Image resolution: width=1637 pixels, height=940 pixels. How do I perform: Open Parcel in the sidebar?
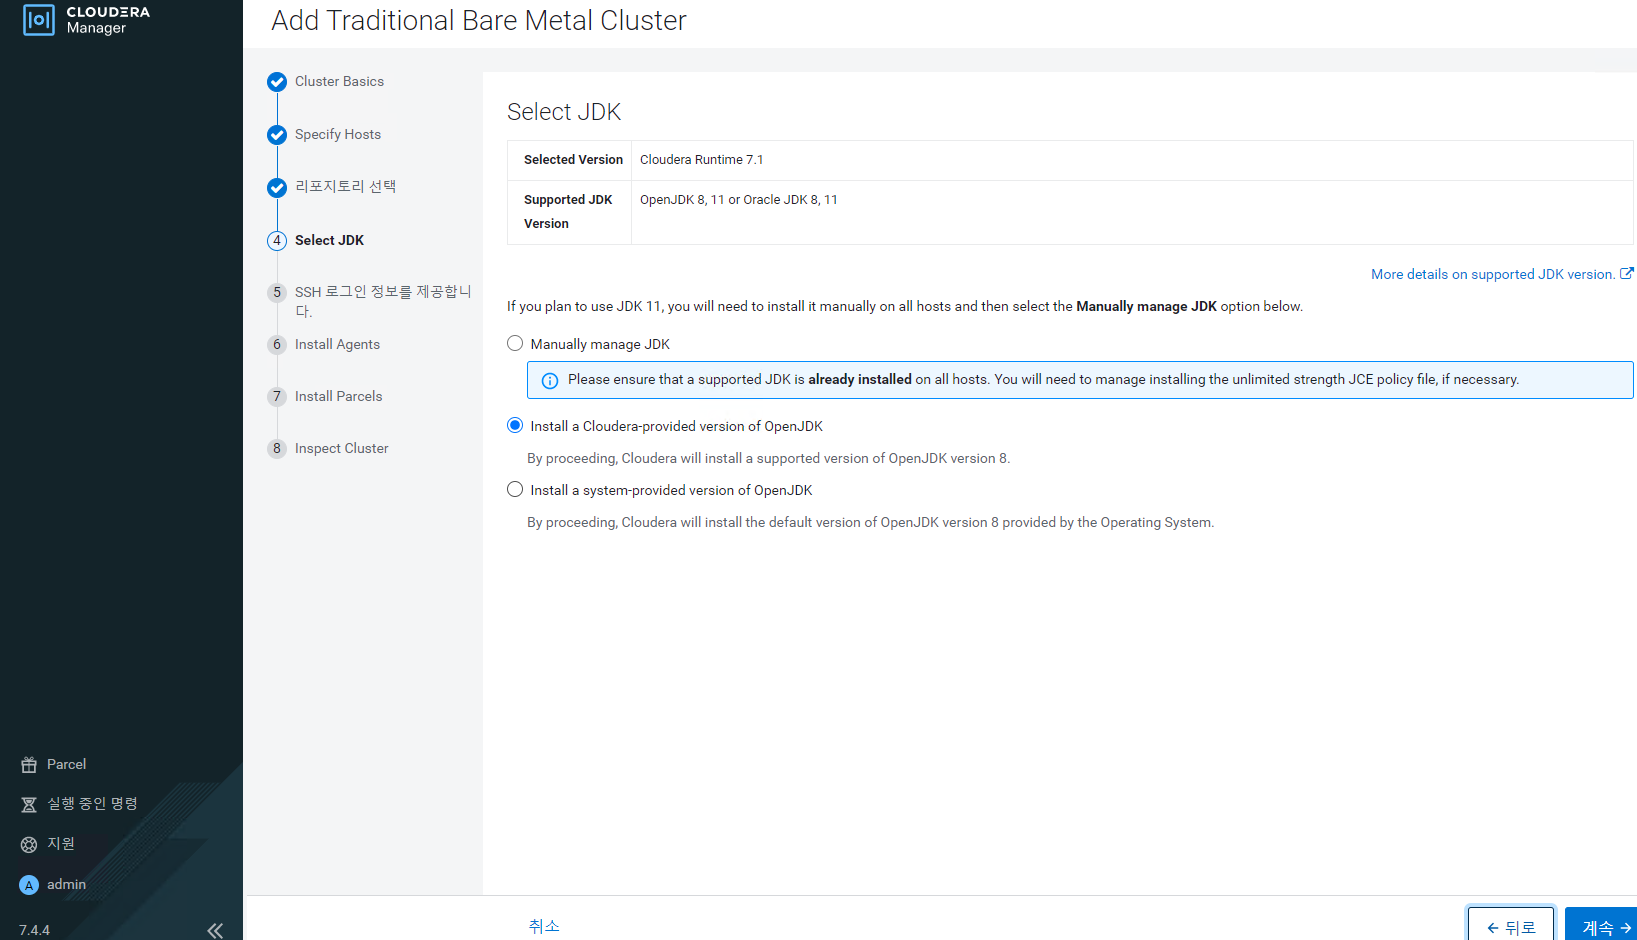[66, 764]
